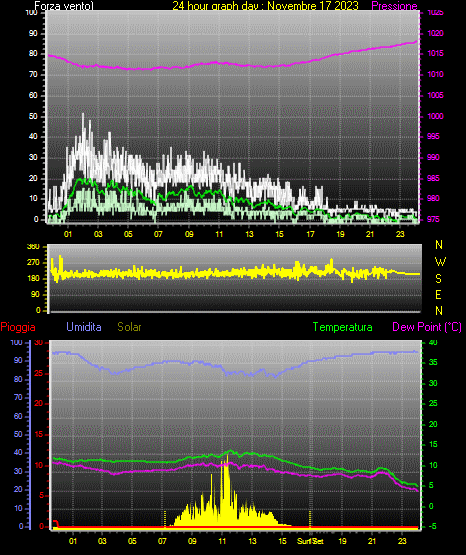
Task: Click hour label 09 on bottom chart
Action: click(x=192, y=541)
